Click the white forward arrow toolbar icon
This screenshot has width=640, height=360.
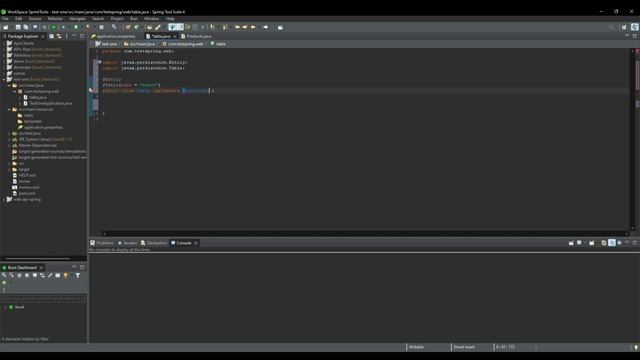[x=266, y=27]
